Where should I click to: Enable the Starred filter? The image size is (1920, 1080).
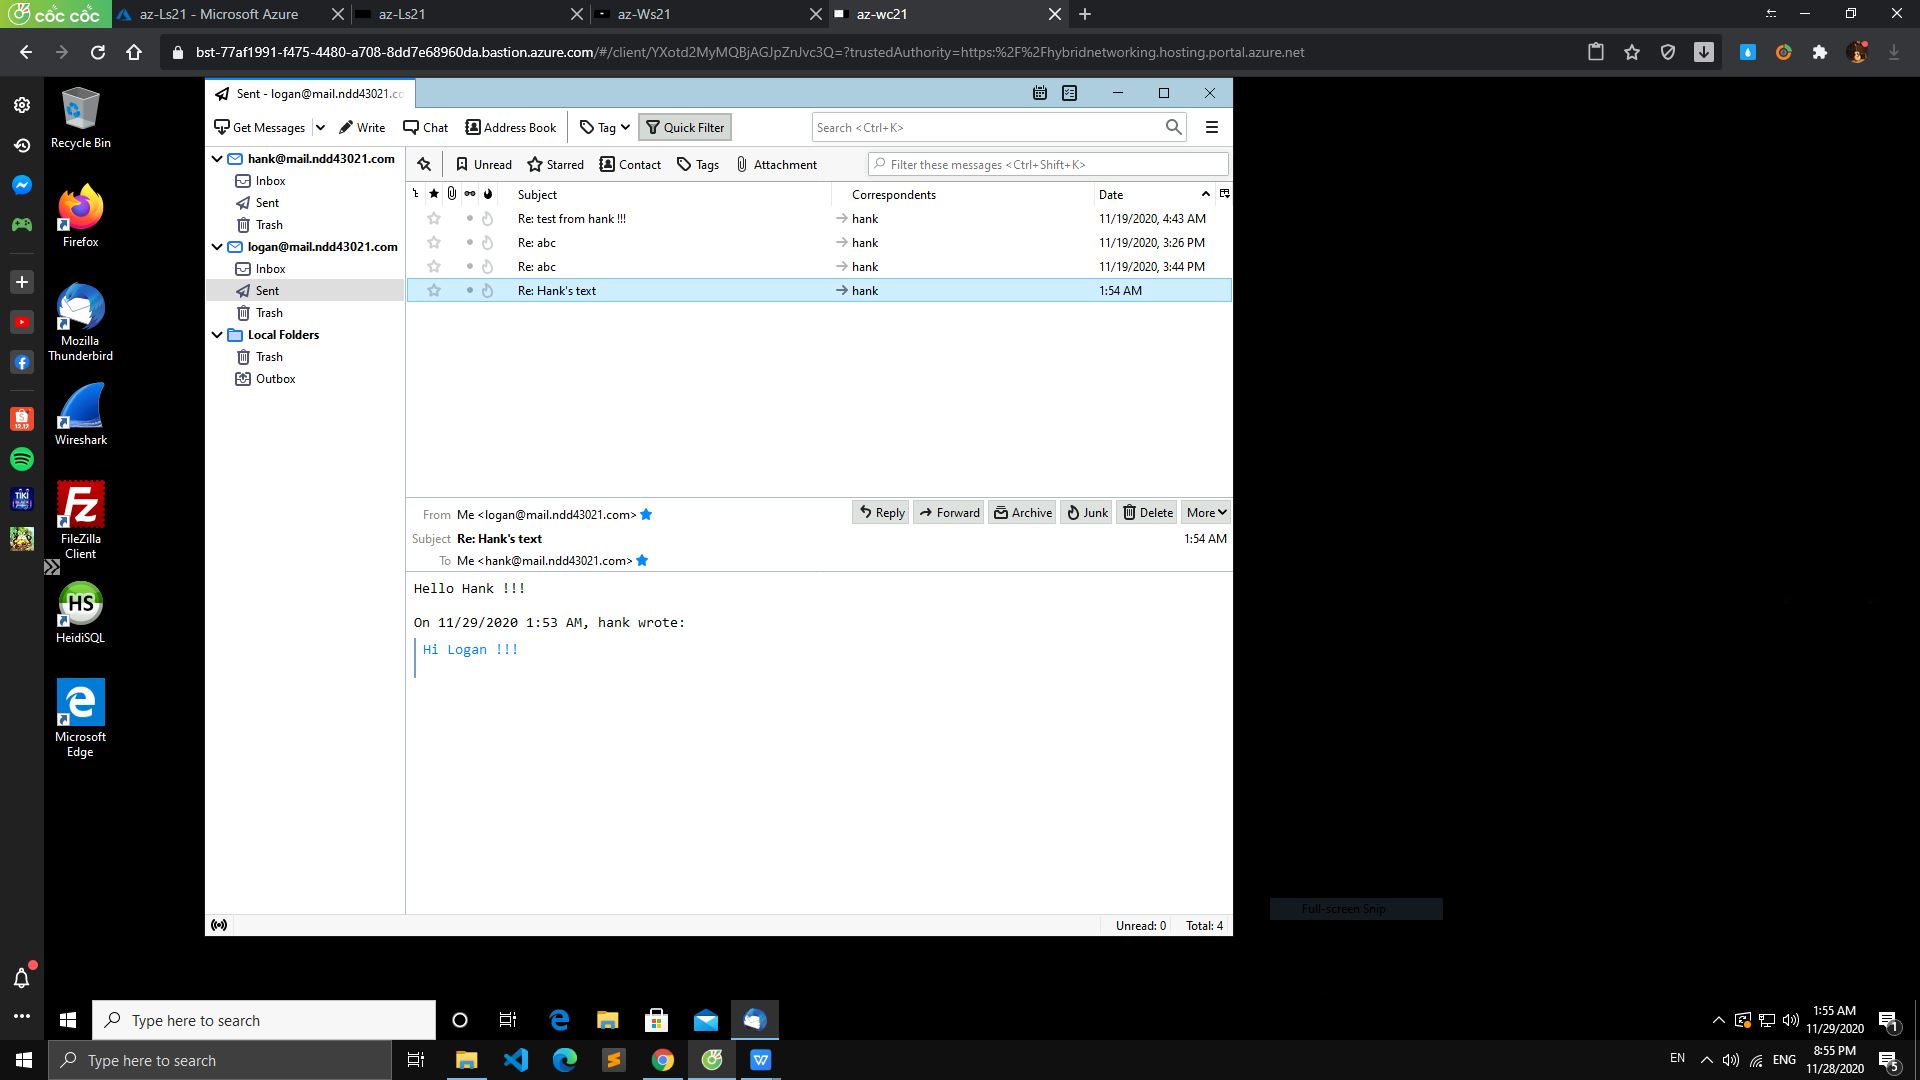556,164
